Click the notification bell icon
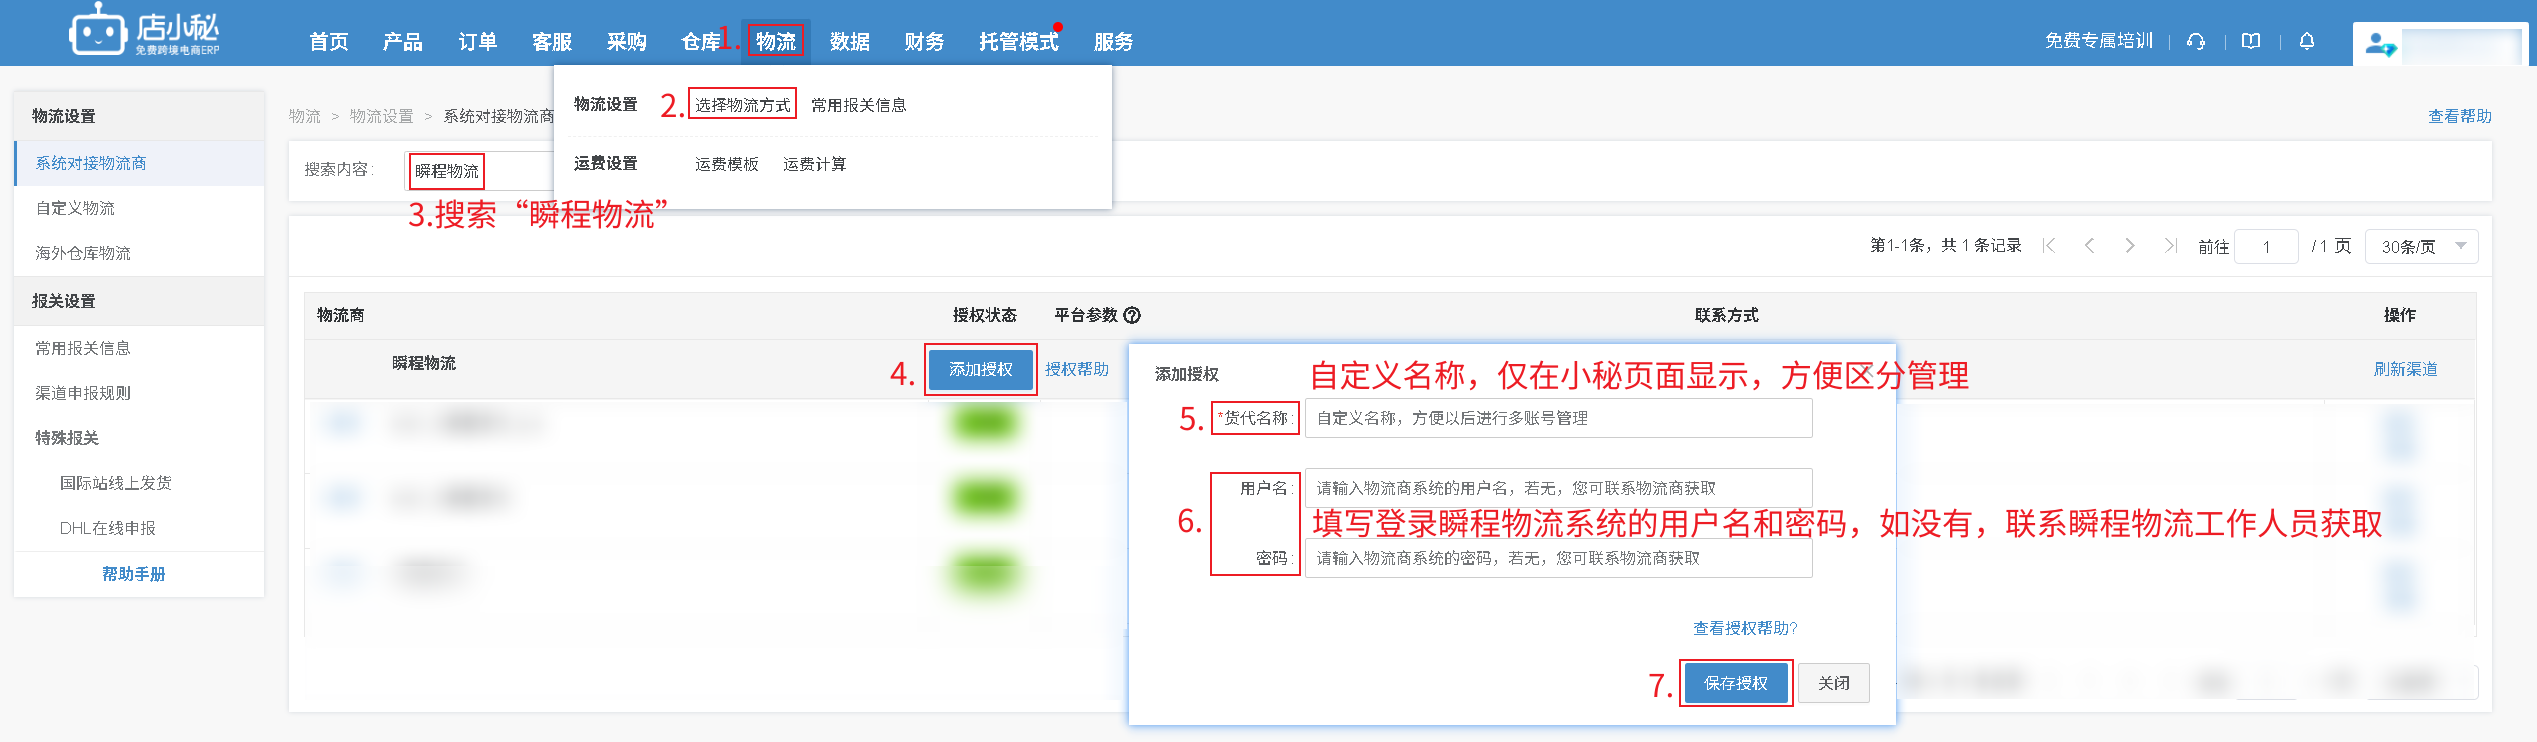This screenshot has height=742, width=2537. 2307,41
